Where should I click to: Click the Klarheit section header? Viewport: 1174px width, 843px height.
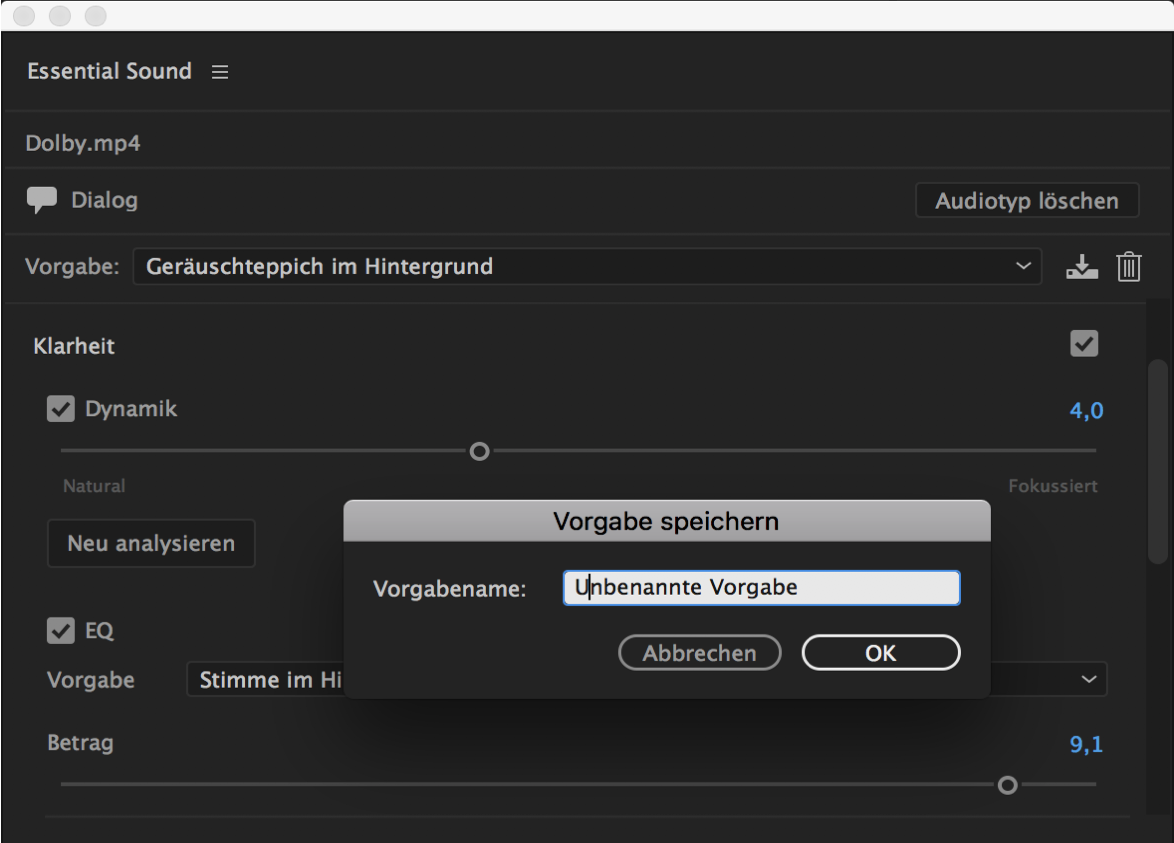click(x=74, y=346)
